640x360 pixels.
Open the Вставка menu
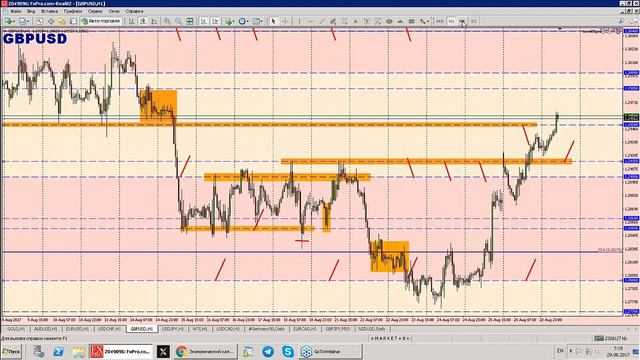(49, 11)
